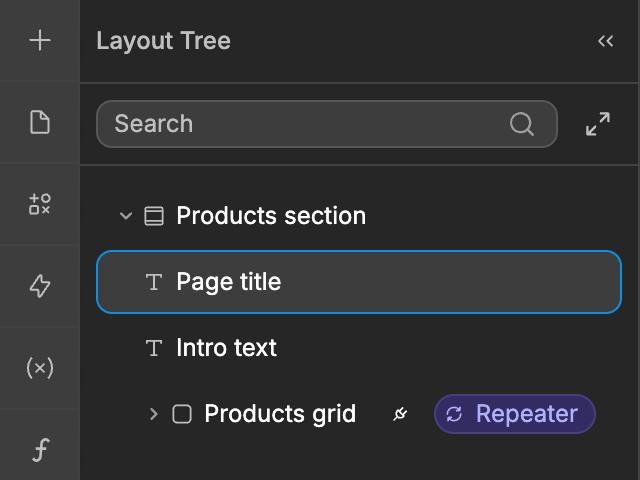
Task: Click the magnifier icon in Search field
Action: (522, 124)
